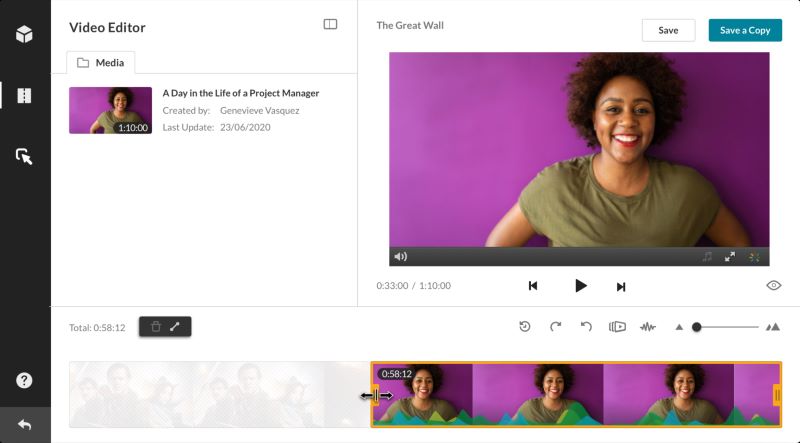Viewport: 800px width, 443px height.
Task: Click the Save button
Action: point(668,30)
